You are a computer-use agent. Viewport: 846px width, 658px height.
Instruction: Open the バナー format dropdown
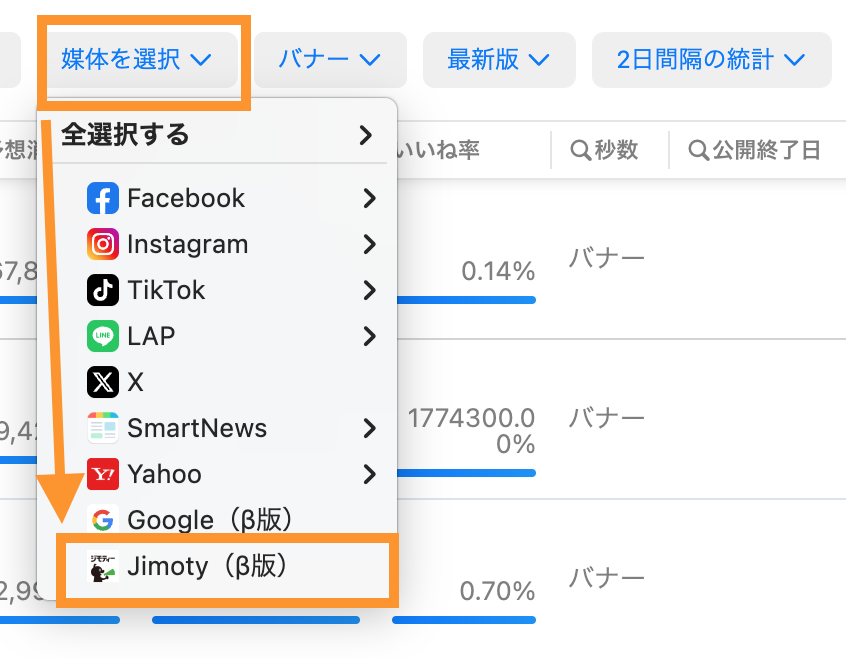click(x=329, y=60)
